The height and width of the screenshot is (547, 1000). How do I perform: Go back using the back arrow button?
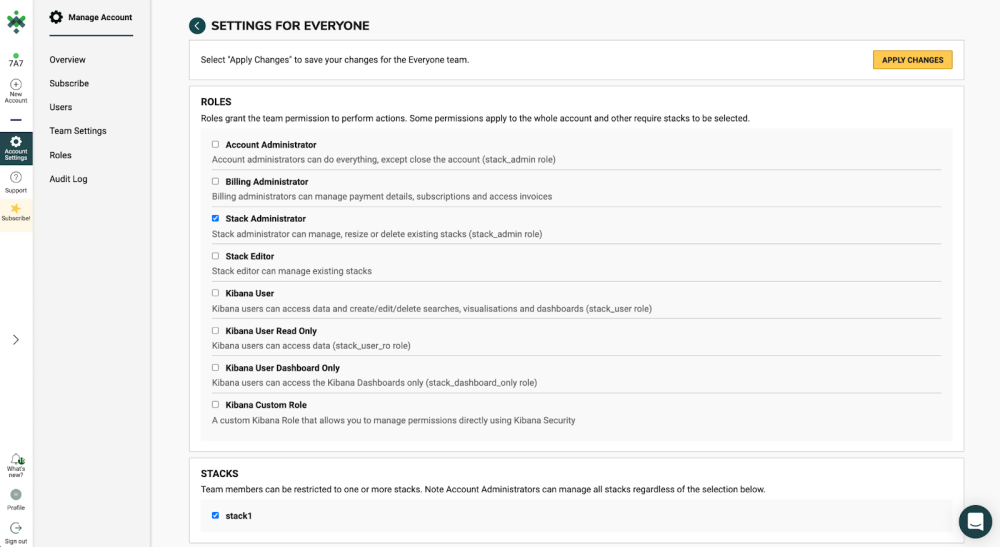[197, 26]
